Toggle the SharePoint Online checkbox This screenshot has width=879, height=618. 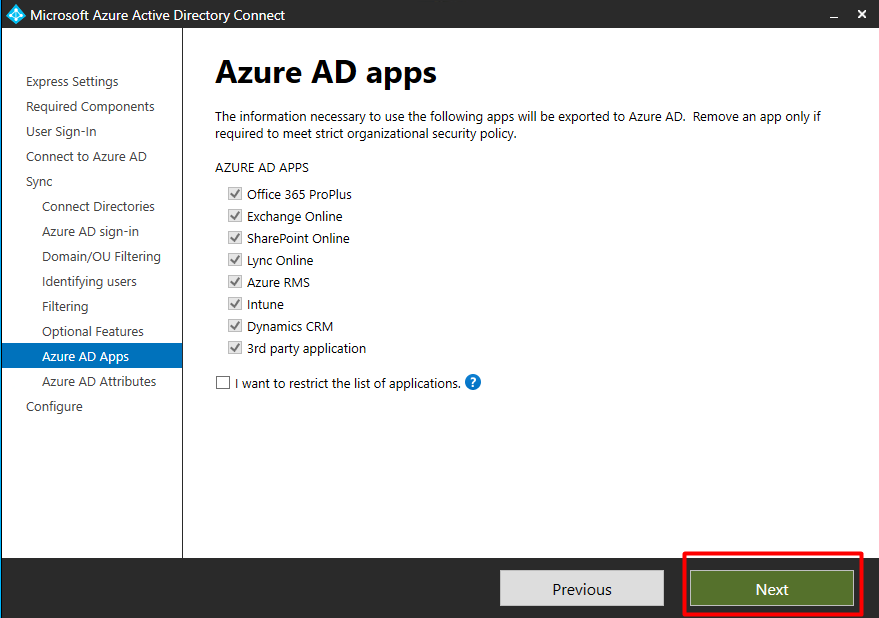tap(235, 238)
